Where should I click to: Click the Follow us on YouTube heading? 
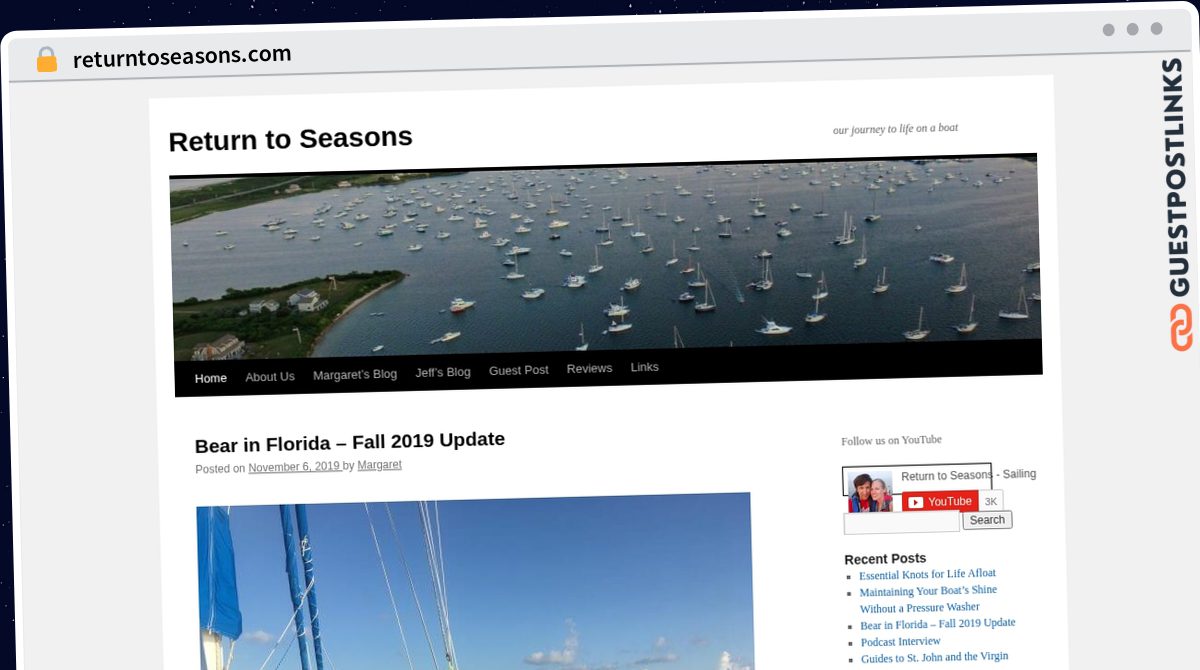pyautogui.click(x=892, y=440)
